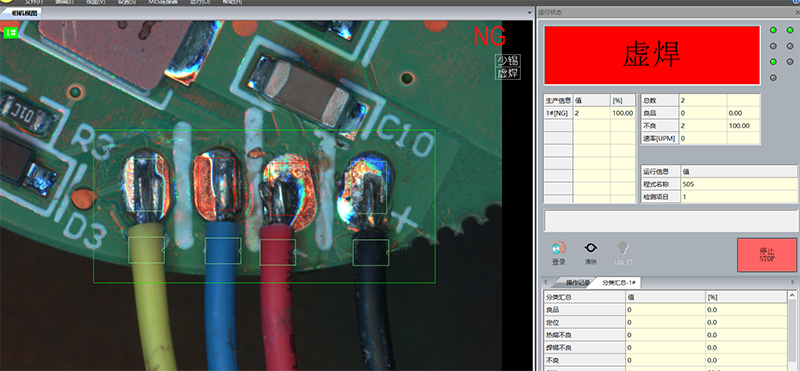Click the 登录 login icon
The height and width of the screenshot is (371, 800).
(x=559, y=249)
